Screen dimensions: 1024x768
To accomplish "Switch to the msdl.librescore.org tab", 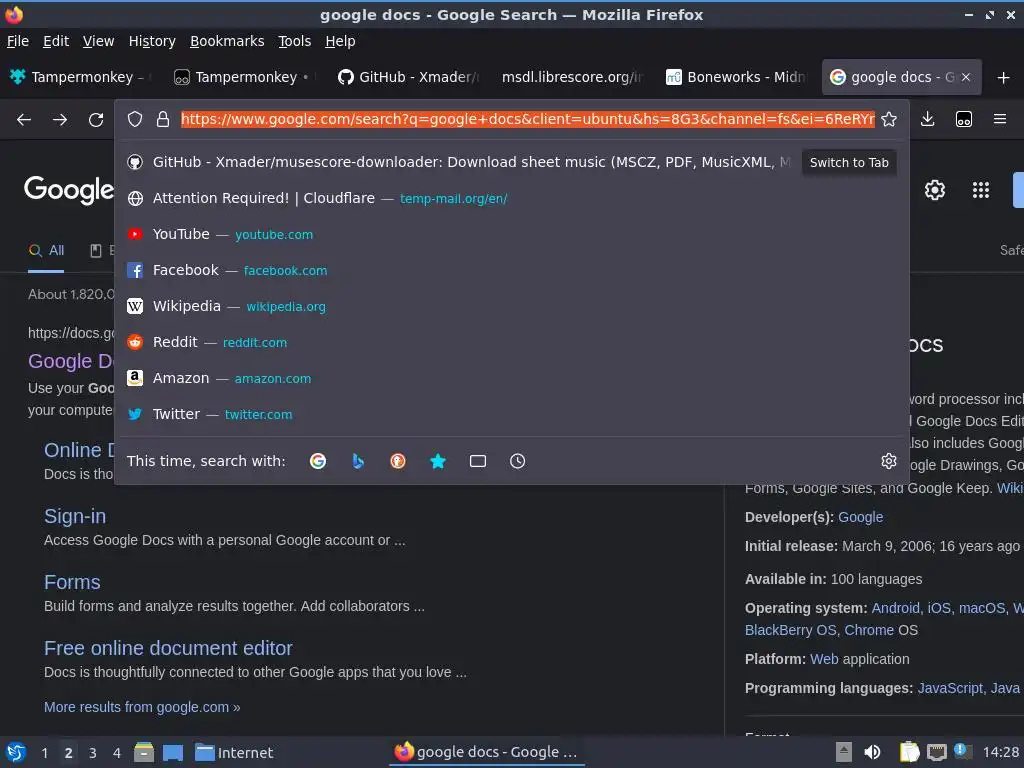I will [x=573, y=78].
